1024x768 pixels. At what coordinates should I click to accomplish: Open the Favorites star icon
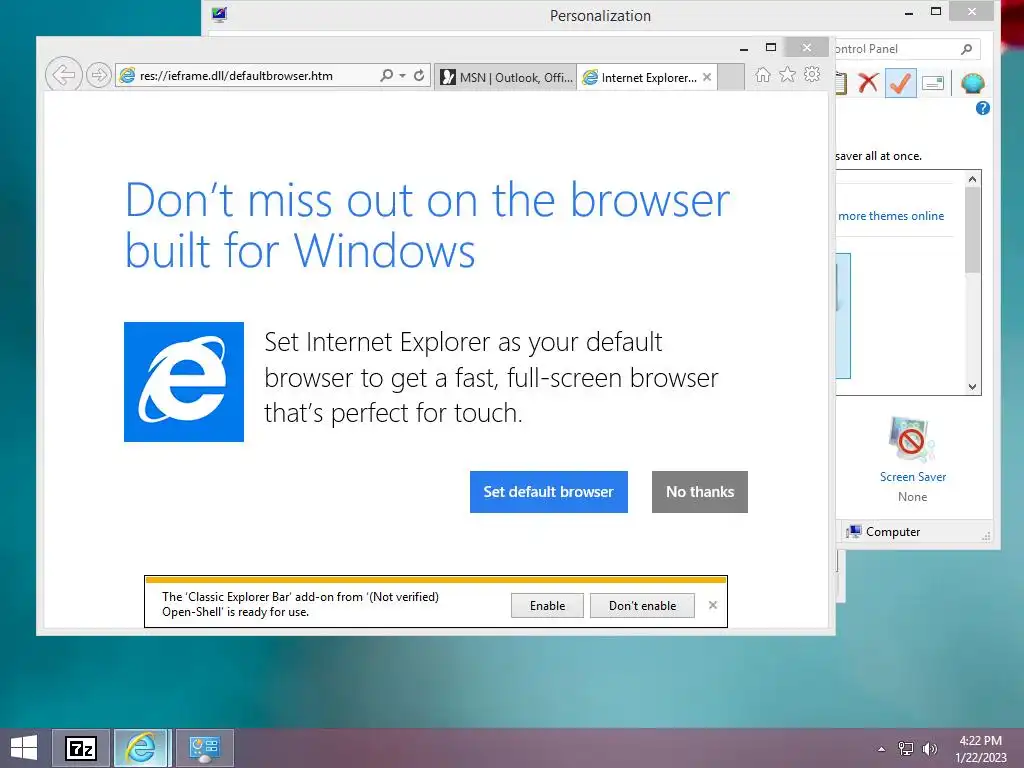pyautogui.click(x=788, y=74)
